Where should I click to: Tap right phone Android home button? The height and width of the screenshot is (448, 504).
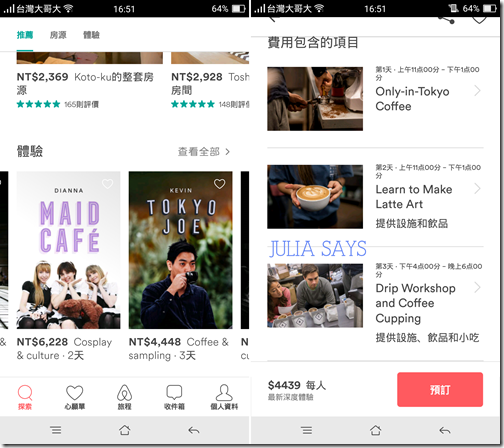point(376,430)
